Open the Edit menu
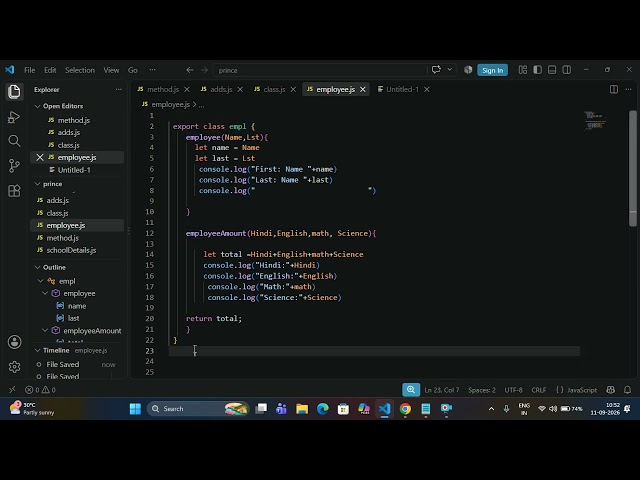The image size is (640, 480). [50, 70]
